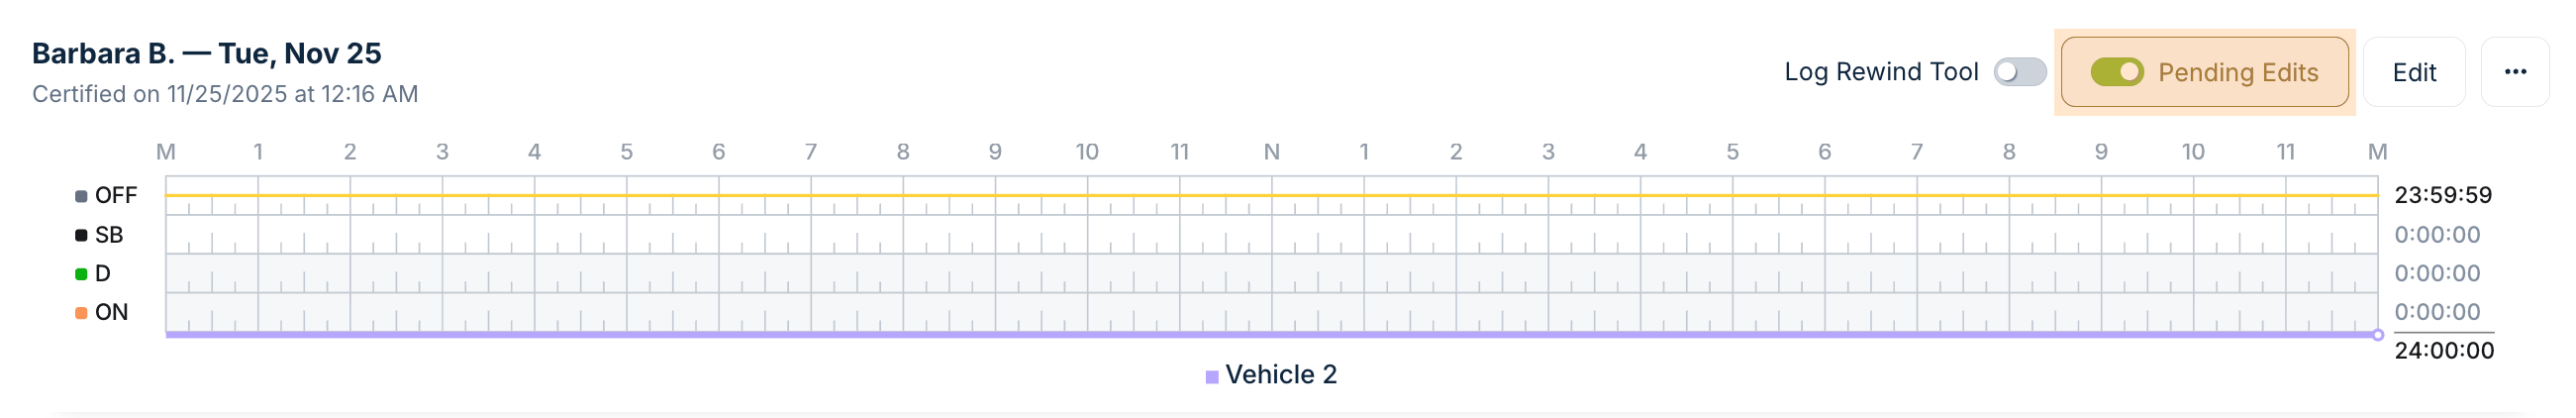Screen dimensions: 2576x418
Task: Toggle the Log Rewind Tool switch
Action: (x=2019, y=72)
